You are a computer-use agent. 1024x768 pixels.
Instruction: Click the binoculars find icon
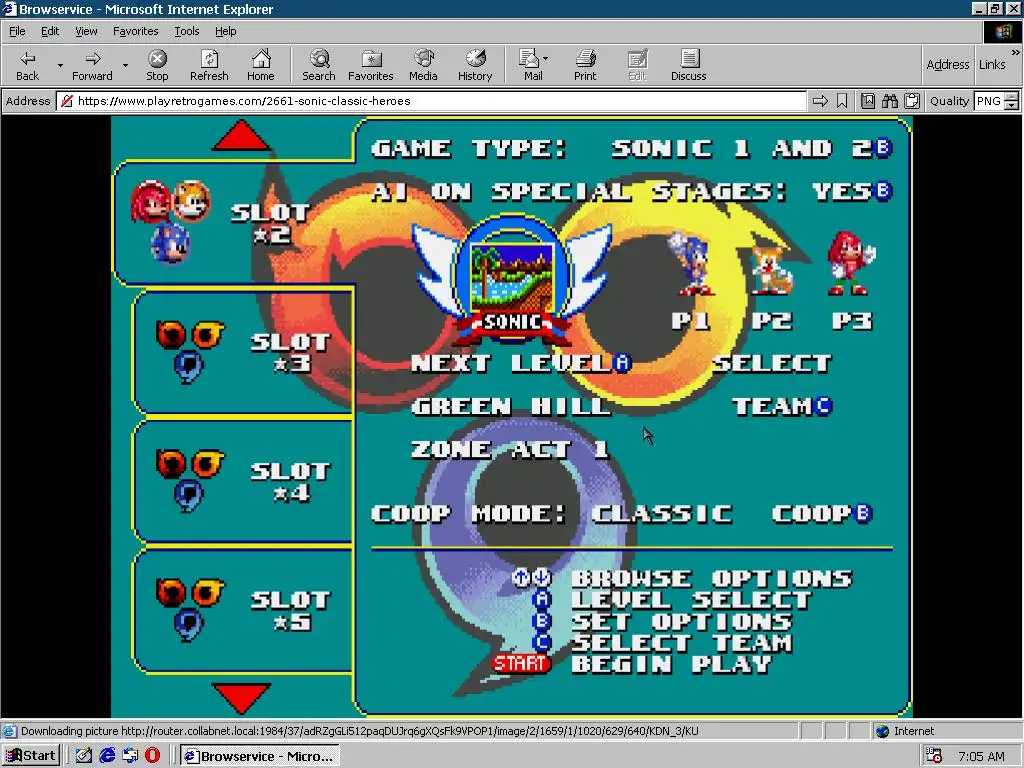pyautogui.click(x=889, y=101)
